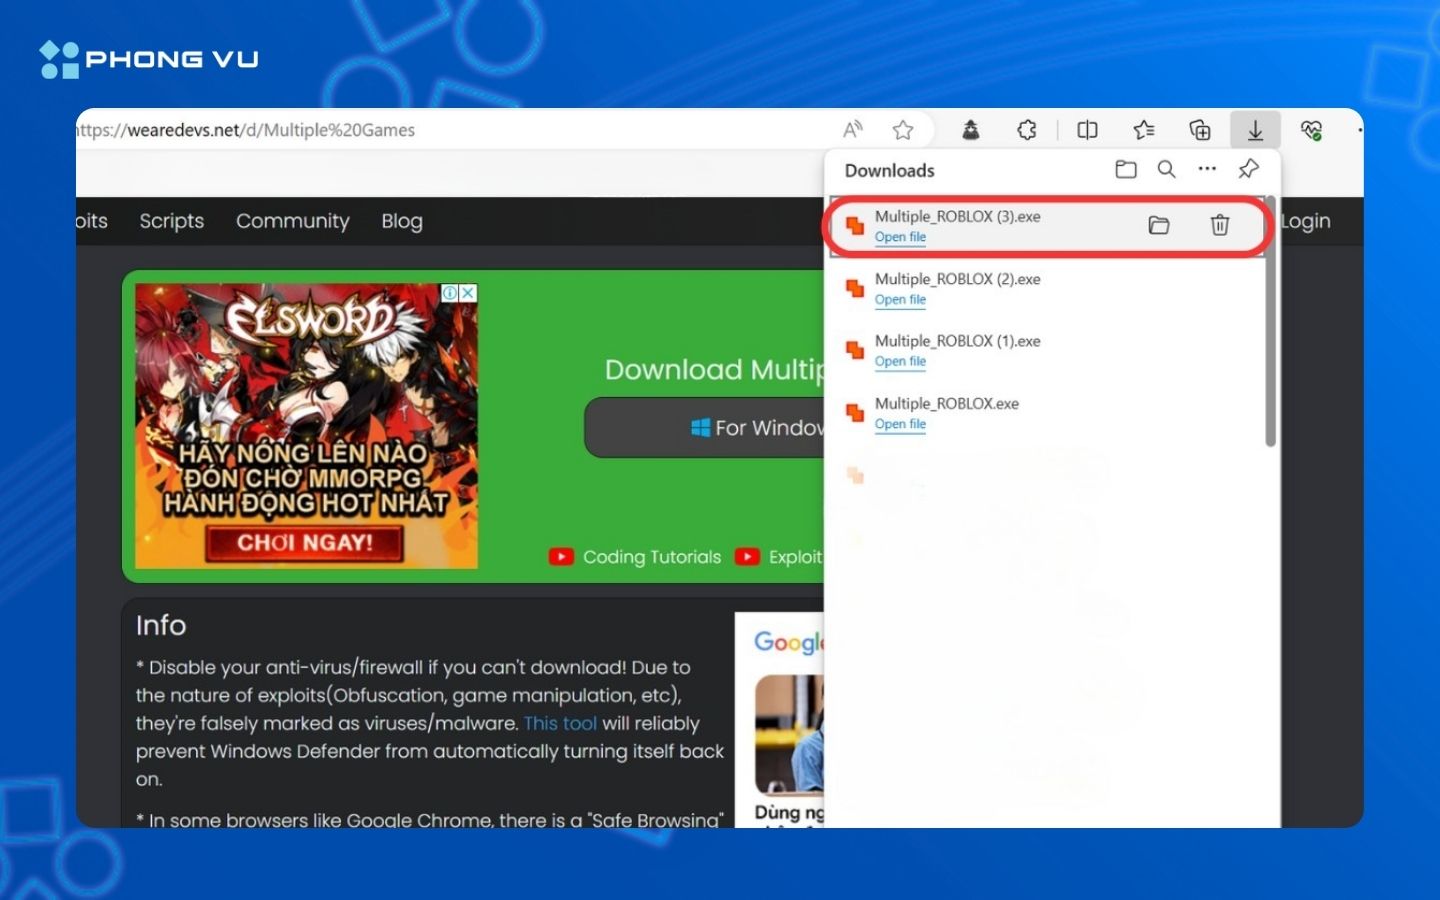Open downloads folder icon in Downloads panel
This screenshot has height=900, width=1440.
pyautogui.click(x=1125, y=169)
